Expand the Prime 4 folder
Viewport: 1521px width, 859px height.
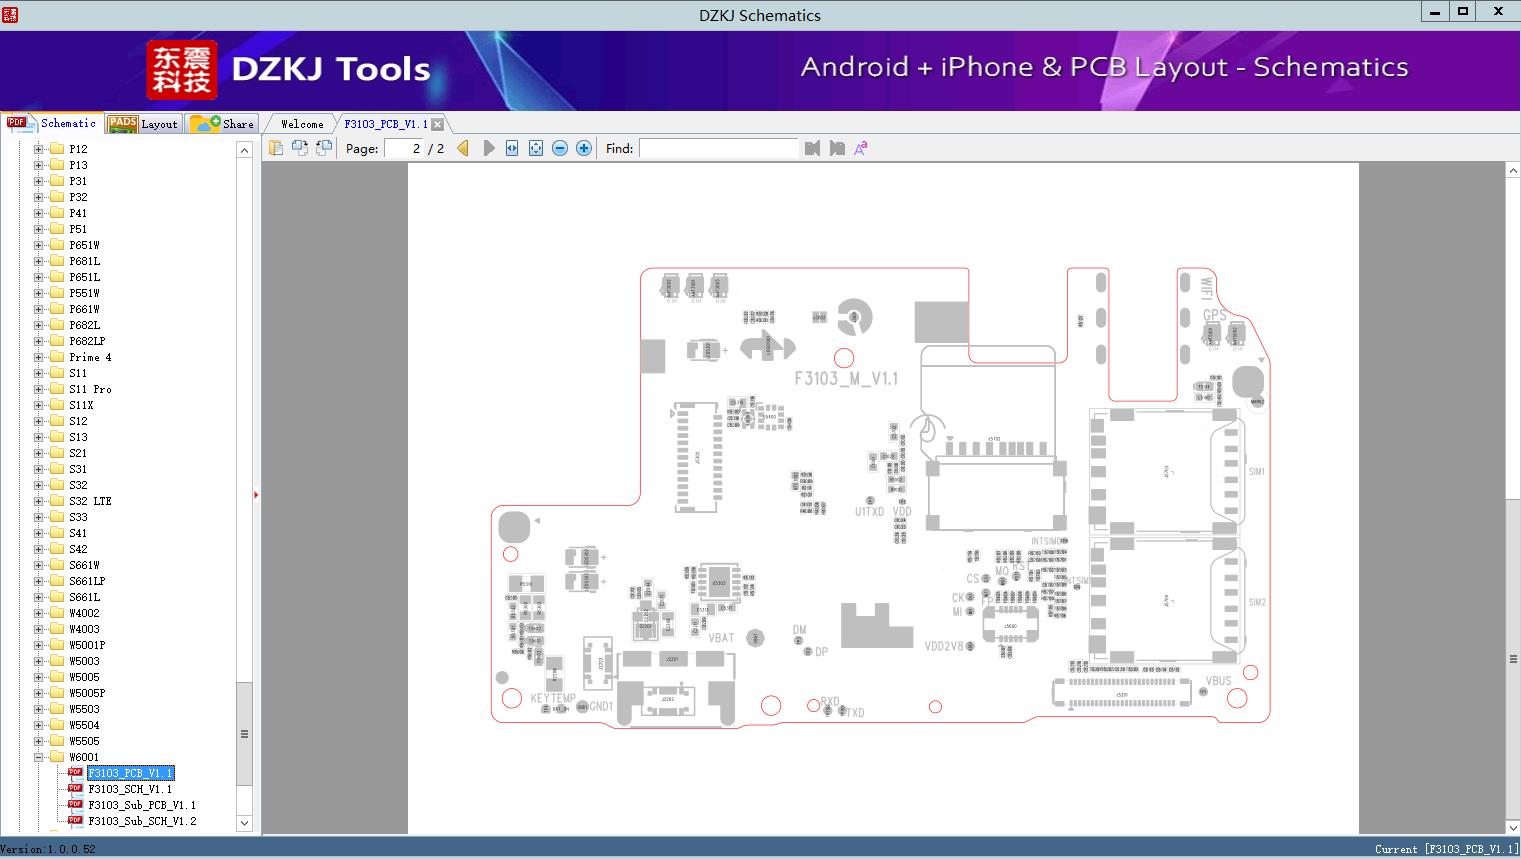click(39, 357)
